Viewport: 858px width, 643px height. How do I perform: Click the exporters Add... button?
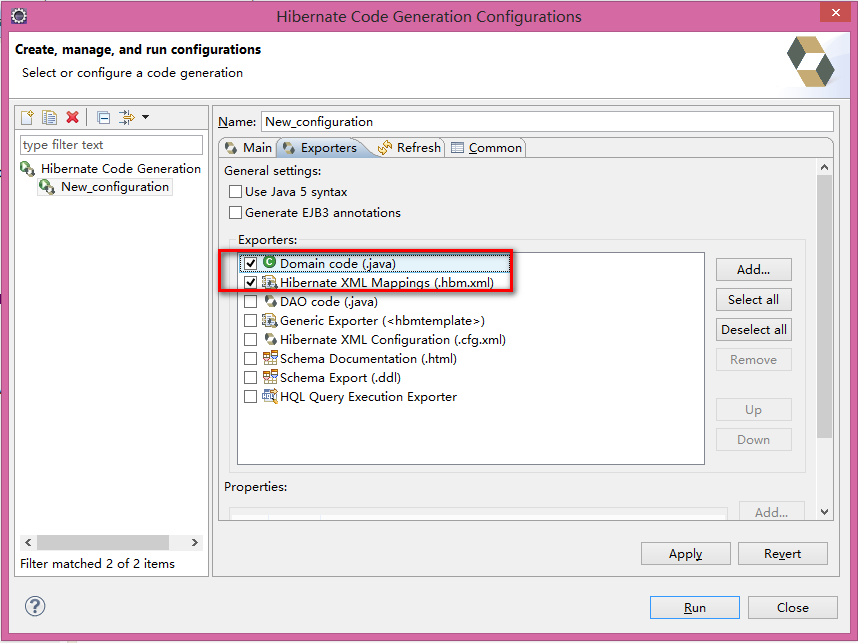point(753,269)
